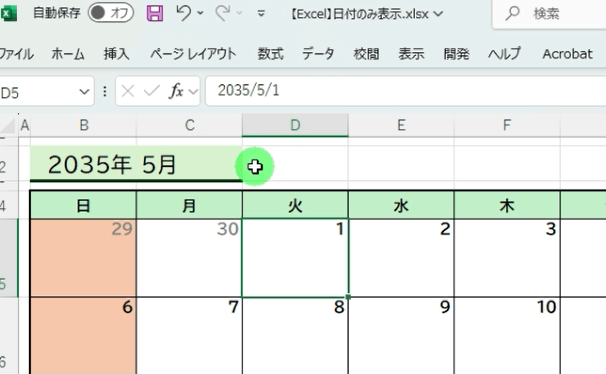Screen dimensions: 606x374
Task: Select row 4 header
Action: point(8,205)
